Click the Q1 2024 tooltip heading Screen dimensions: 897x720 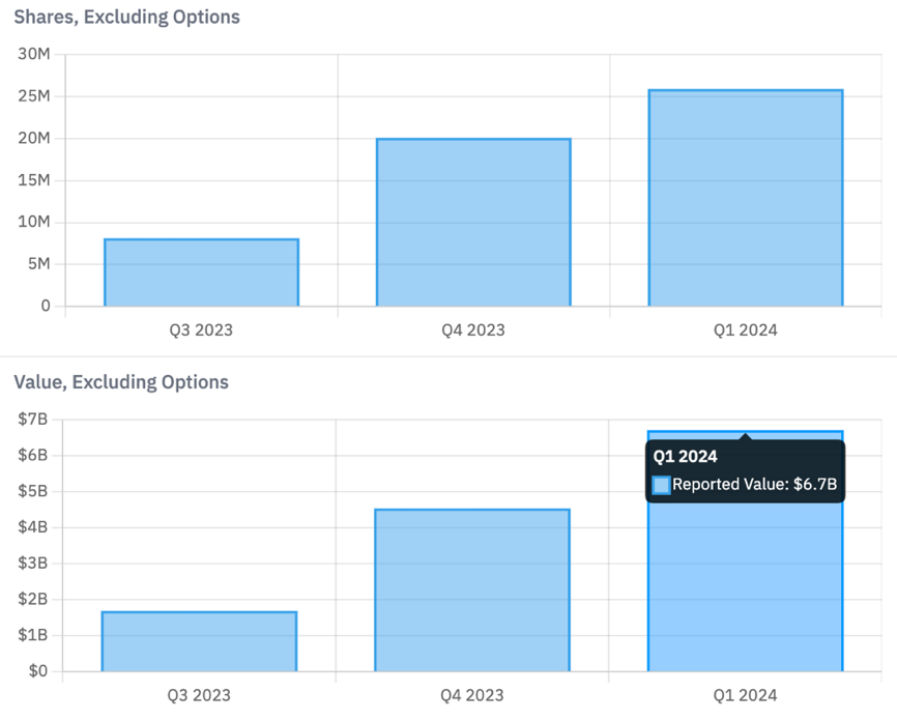click(685, 456)
